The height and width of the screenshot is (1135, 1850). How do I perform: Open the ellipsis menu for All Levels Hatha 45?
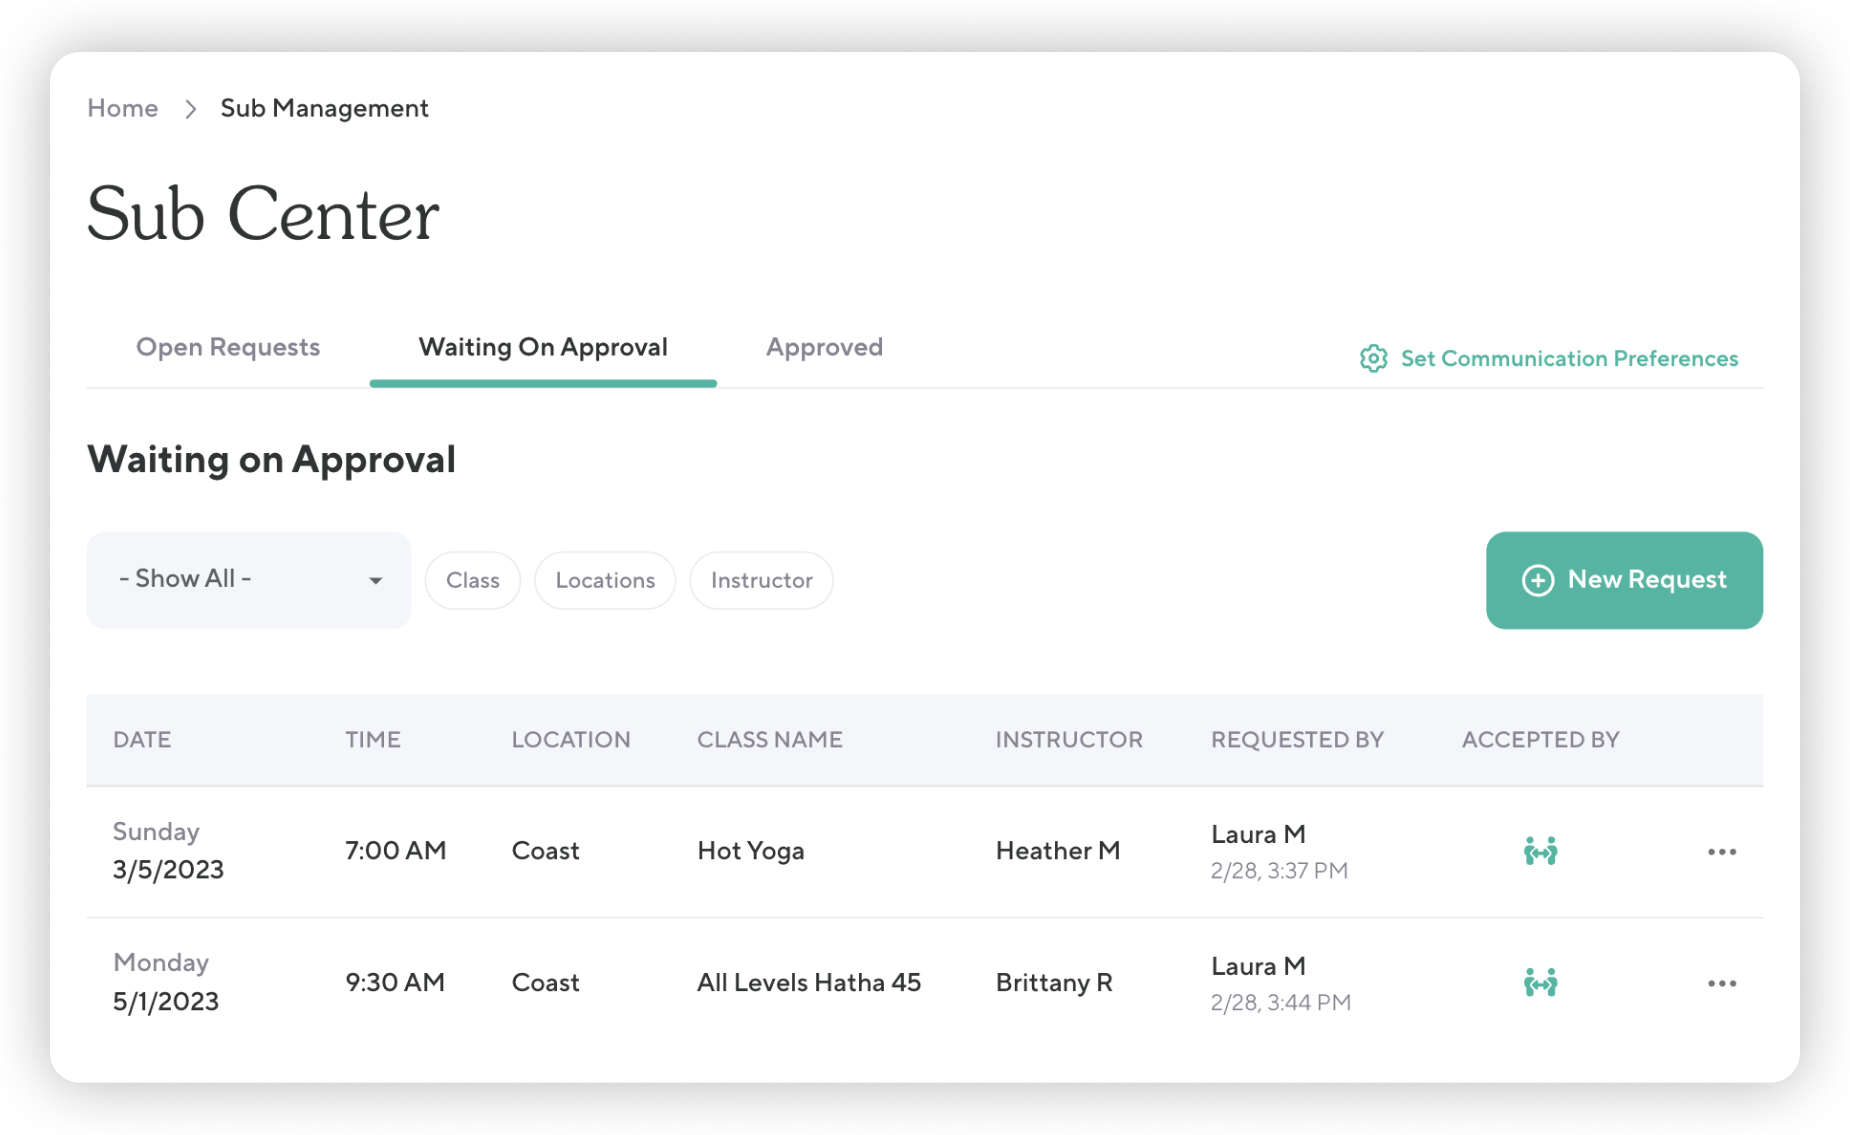[1722, 983]
